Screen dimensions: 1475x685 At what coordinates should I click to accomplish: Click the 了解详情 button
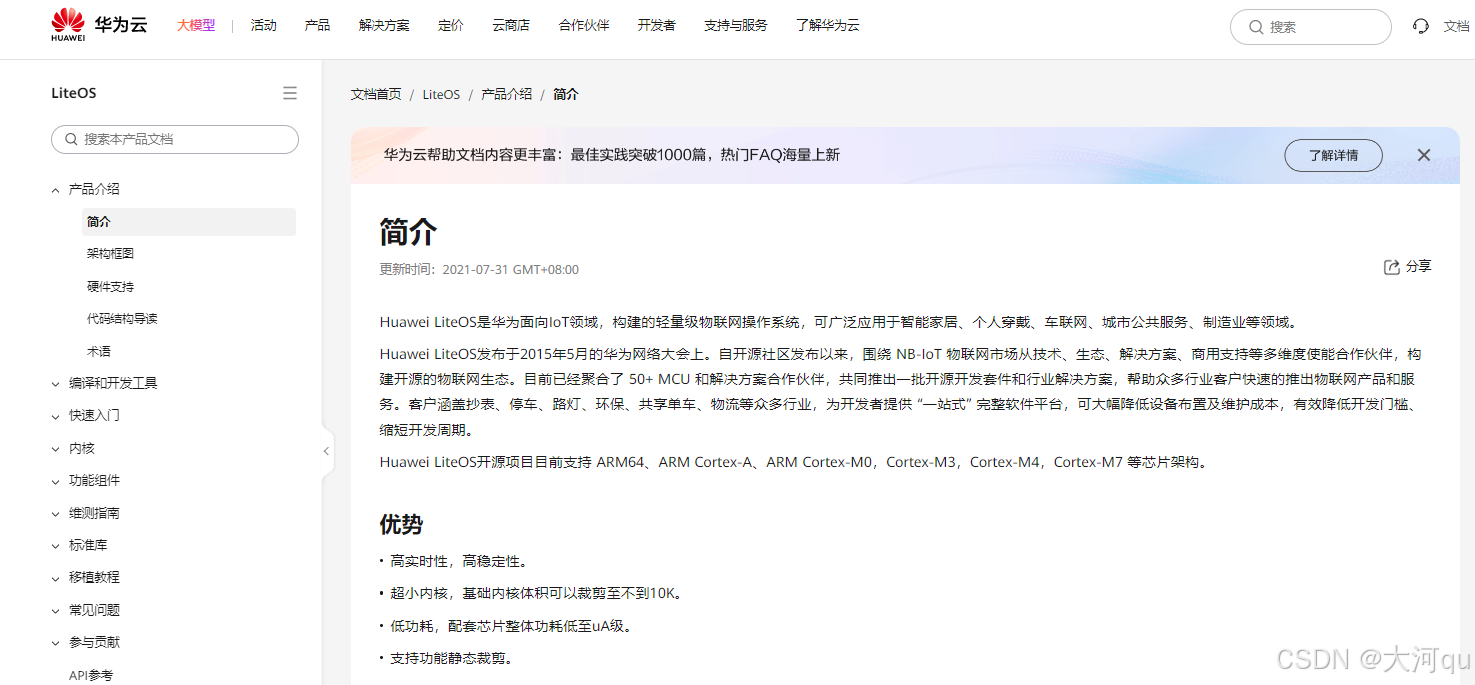pos(1334,155)
